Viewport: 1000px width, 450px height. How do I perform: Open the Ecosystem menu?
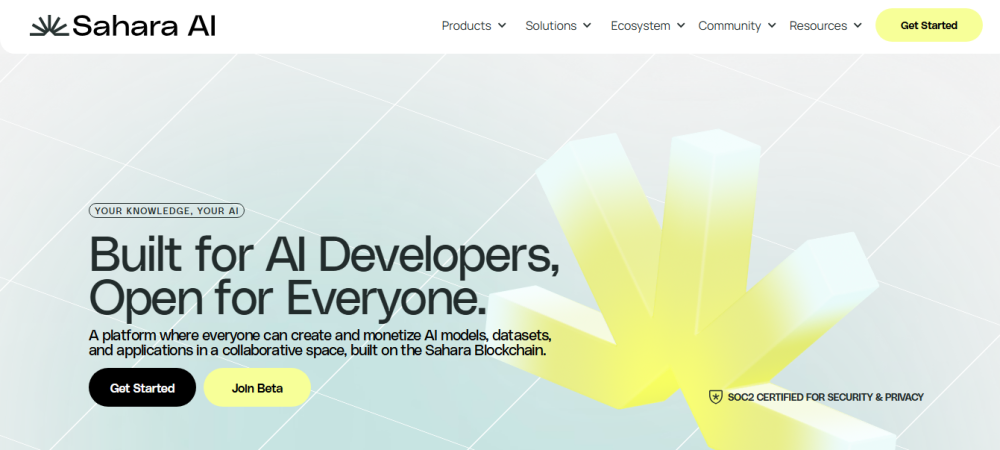[640, 25]
